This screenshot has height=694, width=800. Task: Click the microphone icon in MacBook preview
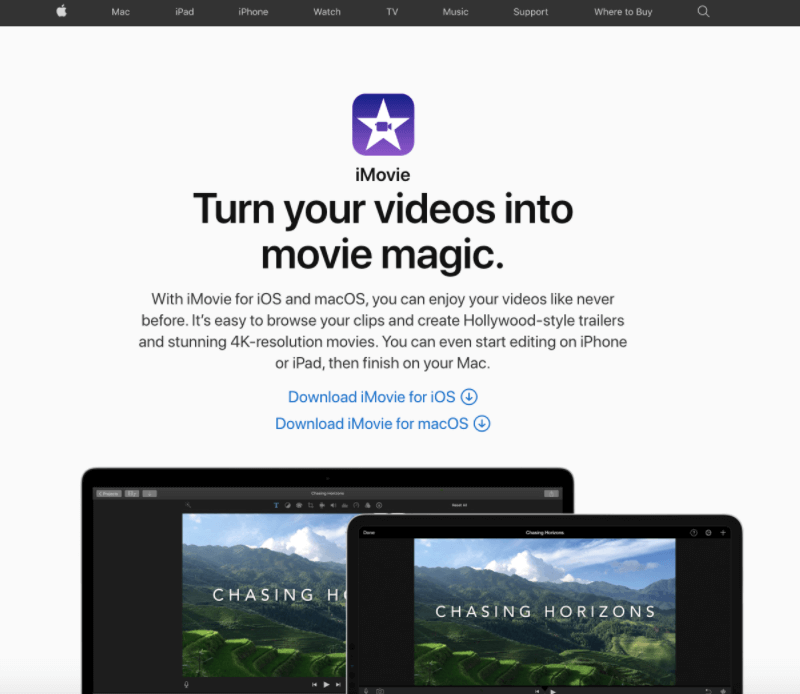coord(186,685)
